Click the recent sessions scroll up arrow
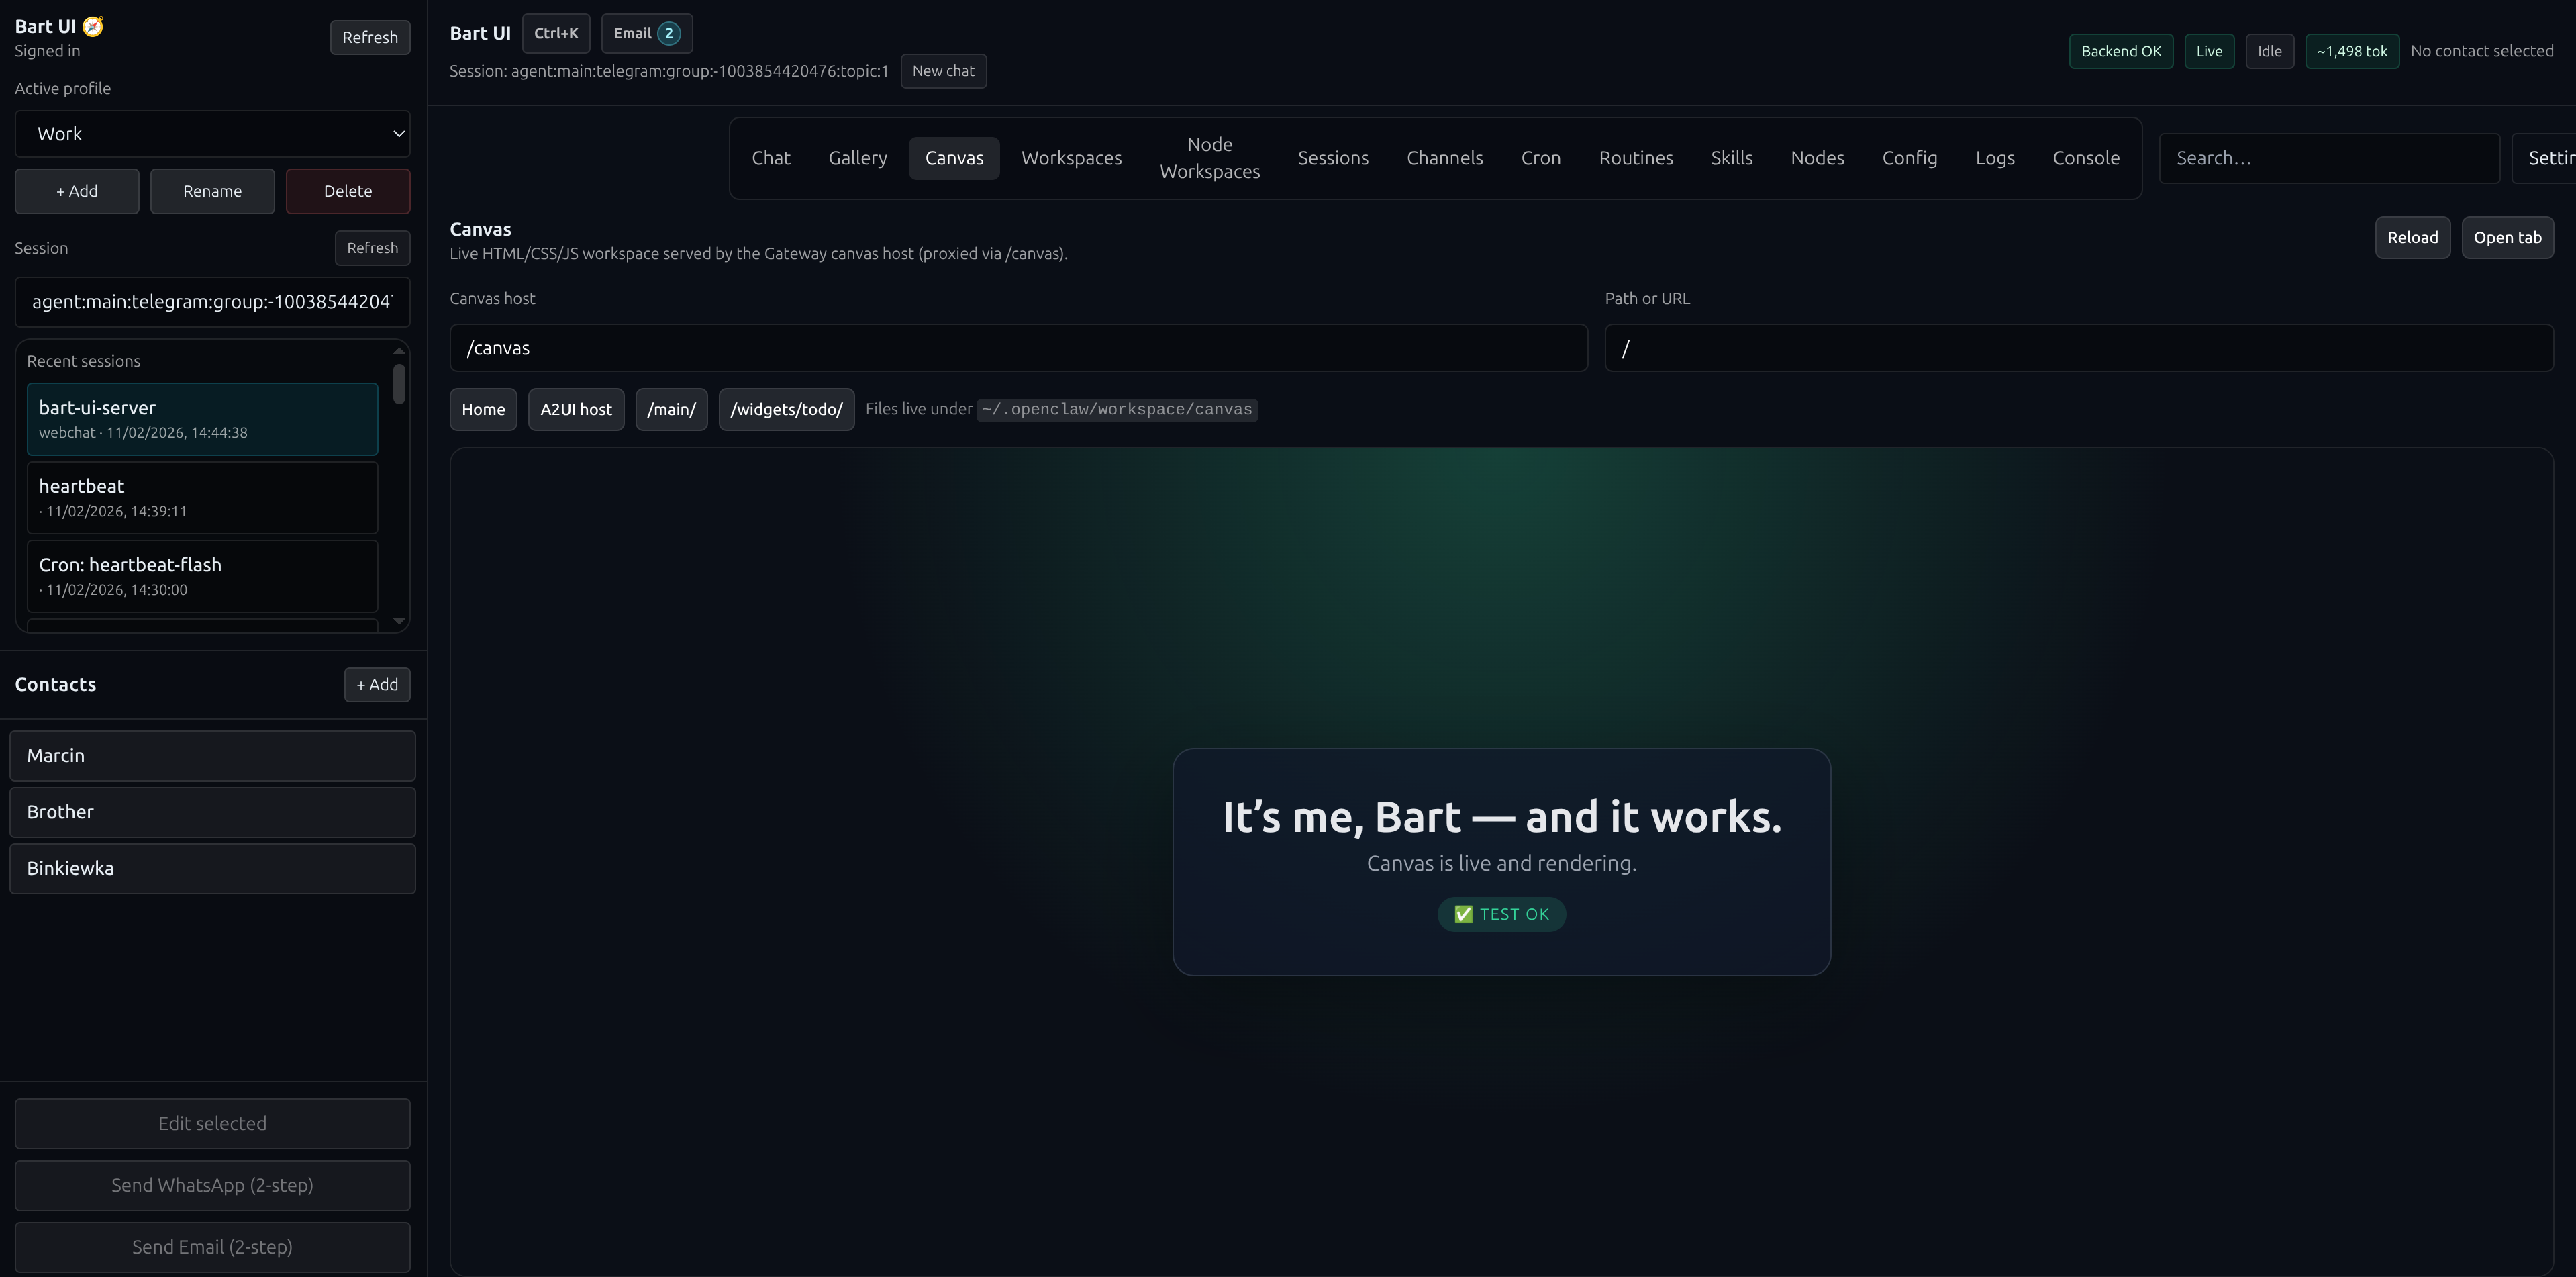The width and height of the screenshot is (2576, 1277). click(x=399, y=350)
